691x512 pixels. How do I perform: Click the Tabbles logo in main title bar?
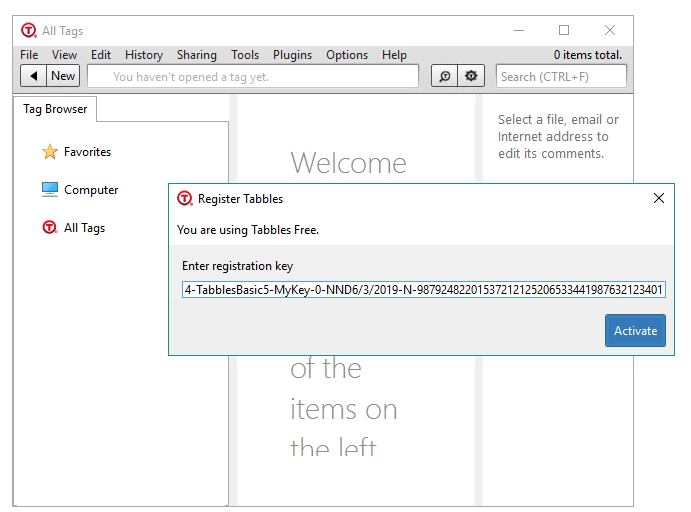click(x=29, y=30)
